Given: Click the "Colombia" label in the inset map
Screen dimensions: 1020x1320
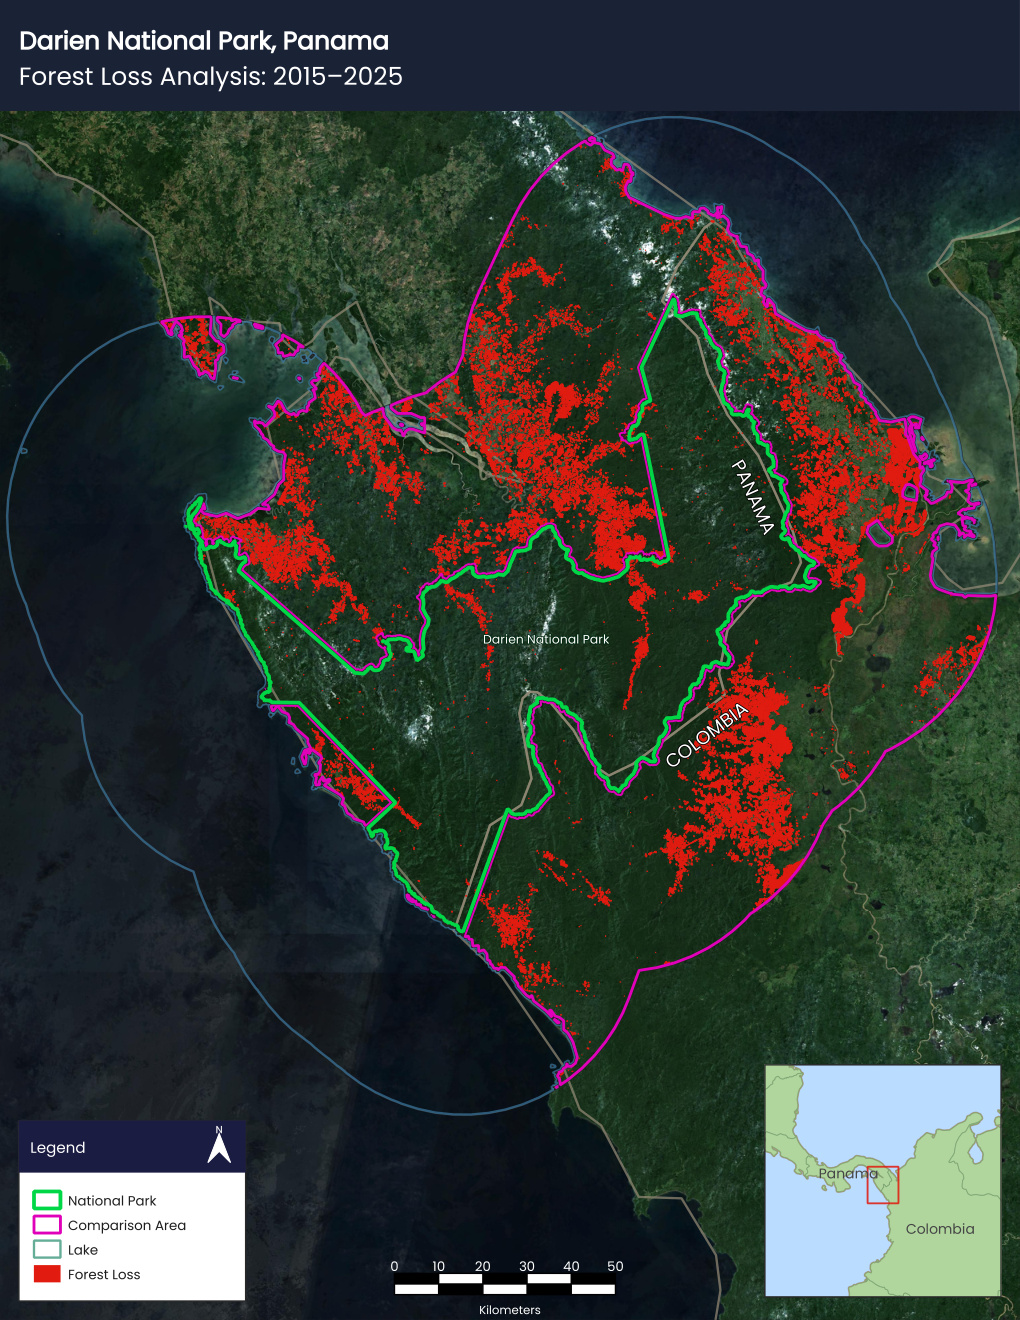Looking at the screenshot, I should point(940,1229).
